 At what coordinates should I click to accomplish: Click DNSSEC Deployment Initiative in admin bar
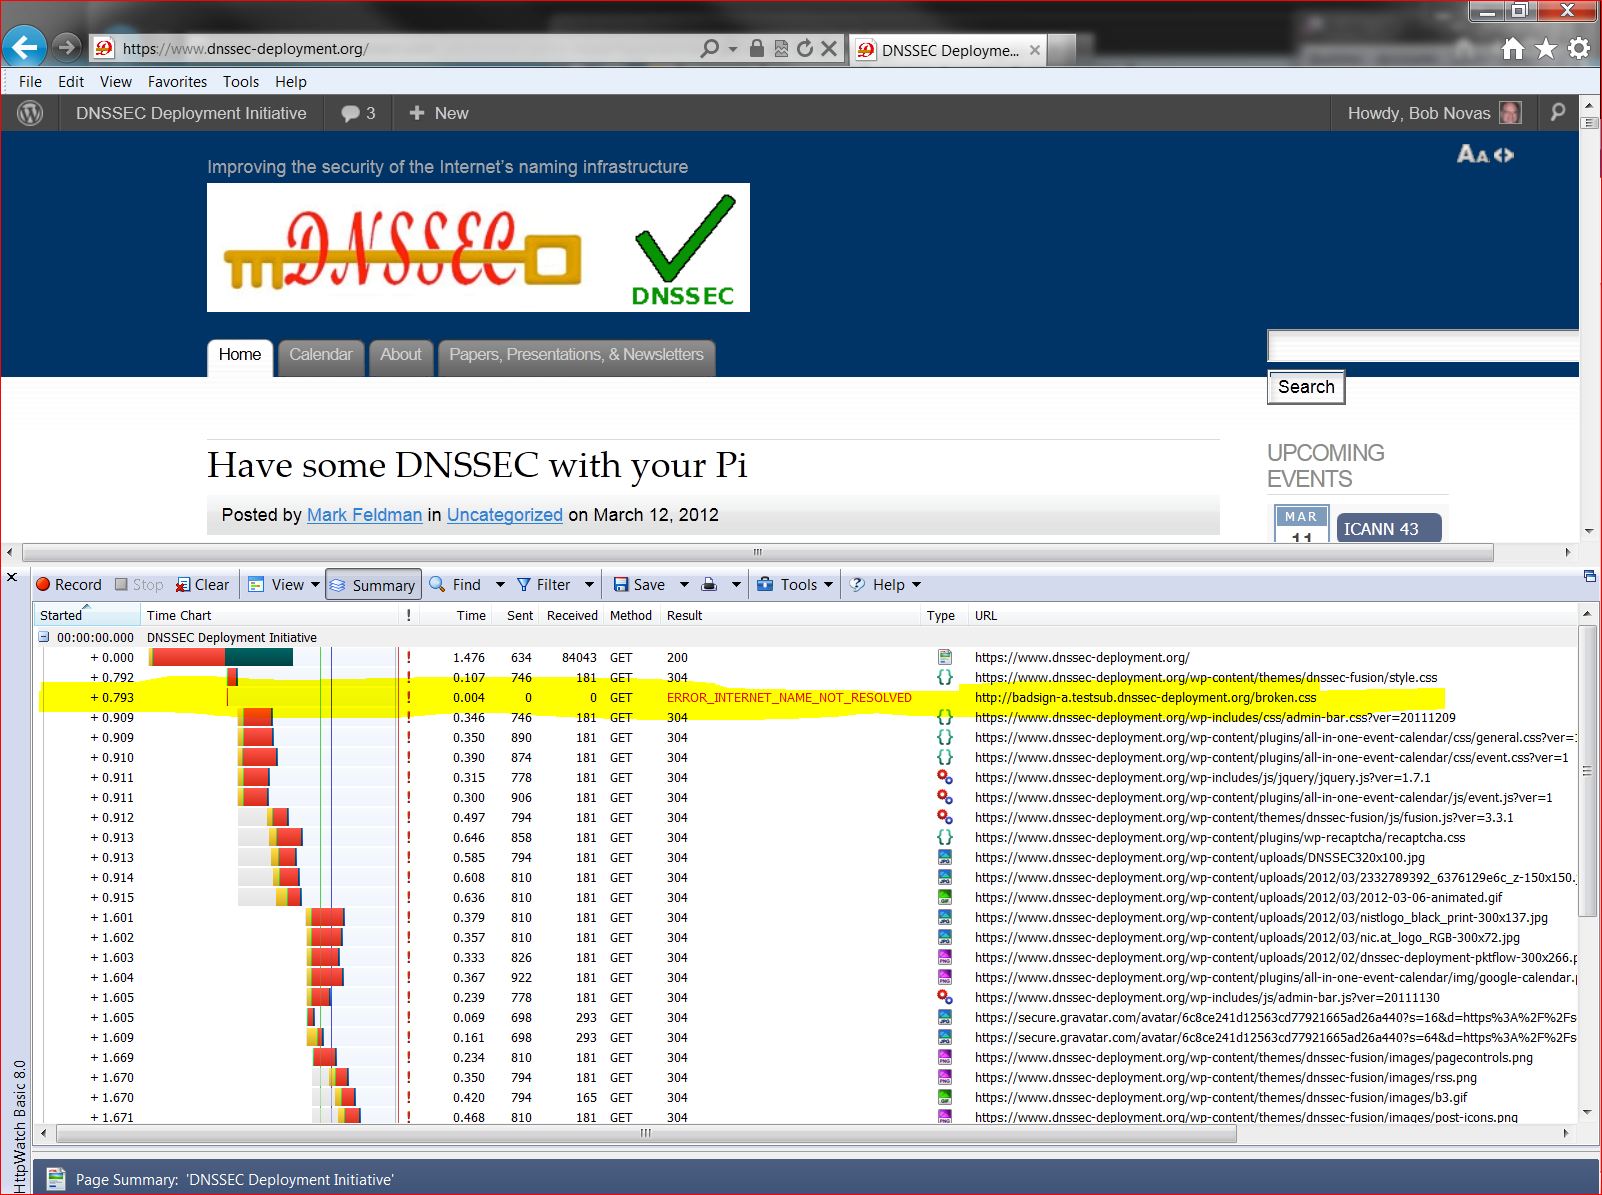[x=191, y=113]
